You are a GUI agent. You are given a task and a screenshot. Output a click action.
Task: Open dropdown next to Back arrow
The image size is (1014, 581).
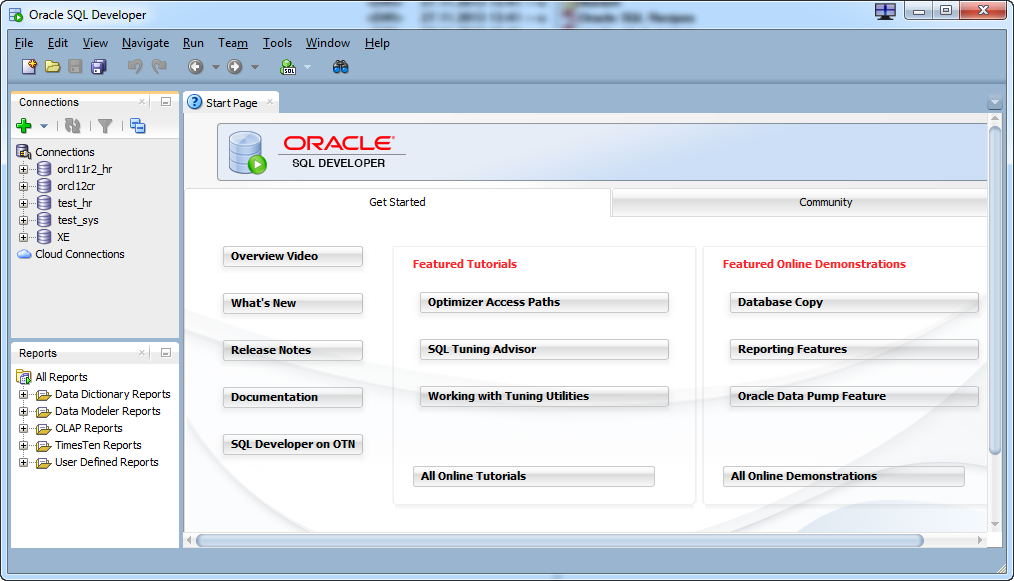click(x=216, y=67)
